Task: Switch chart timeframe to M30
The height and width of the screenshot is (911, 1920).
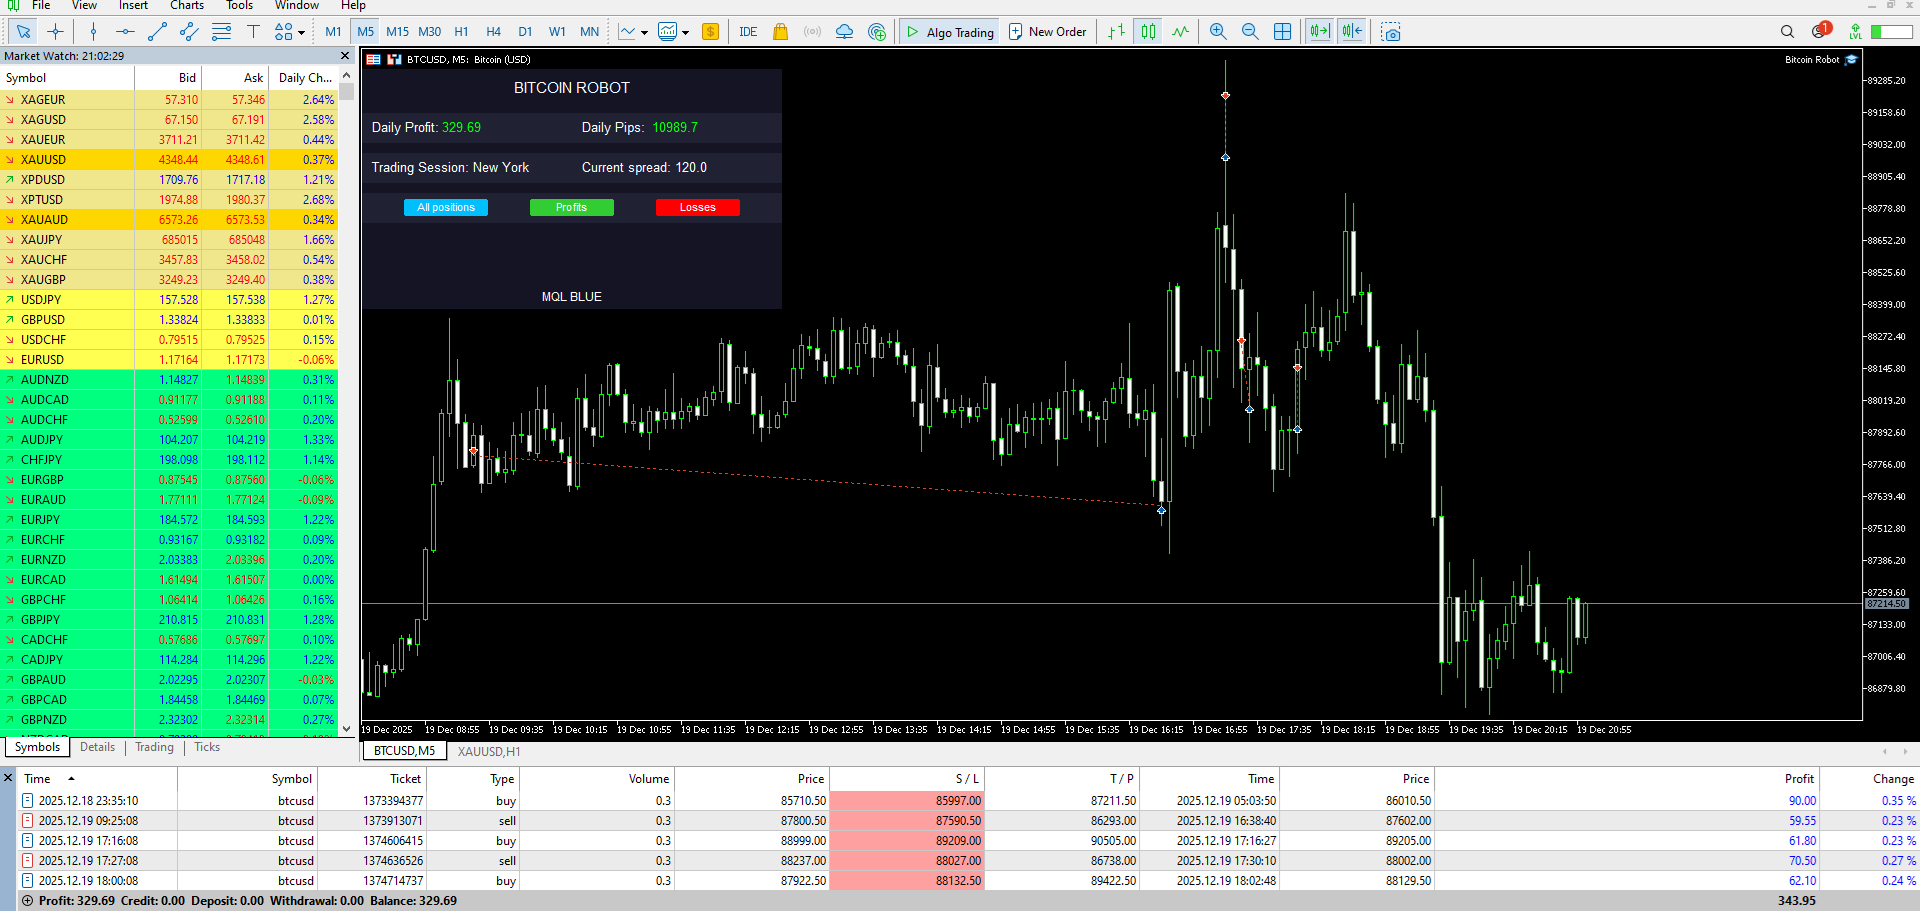Action: (430, 32)
